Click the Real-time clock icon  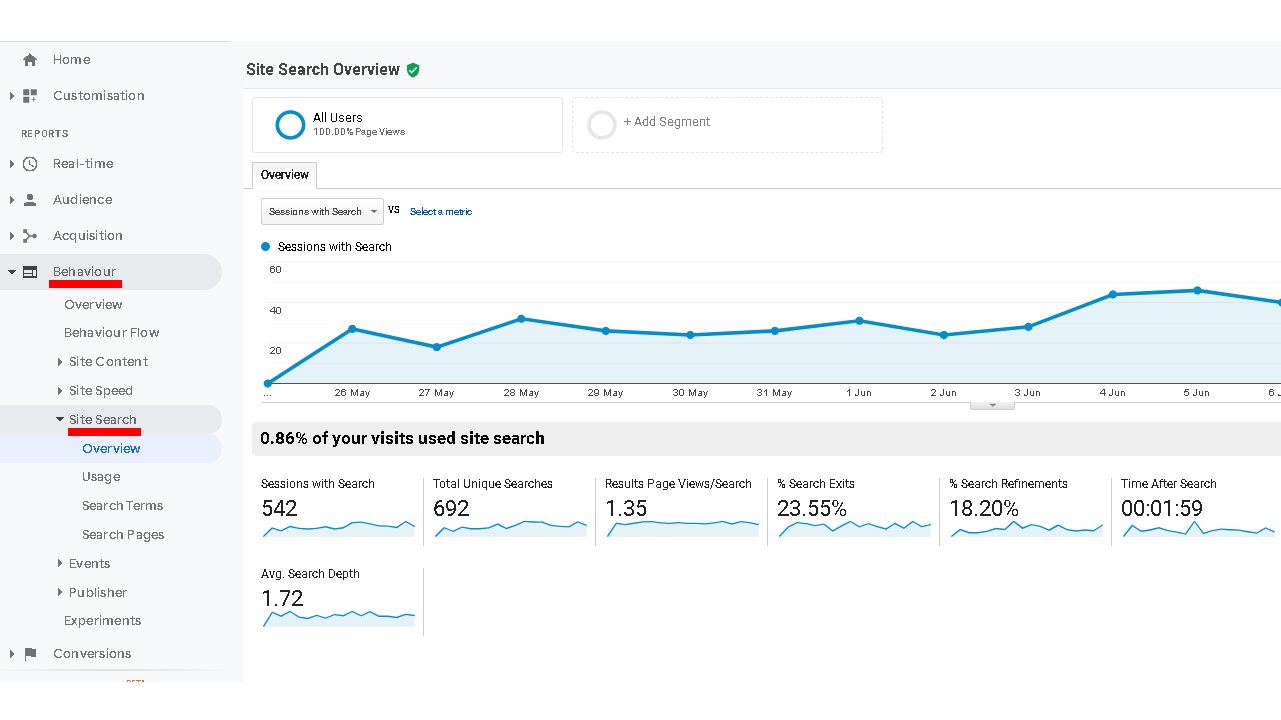point(30,164)
